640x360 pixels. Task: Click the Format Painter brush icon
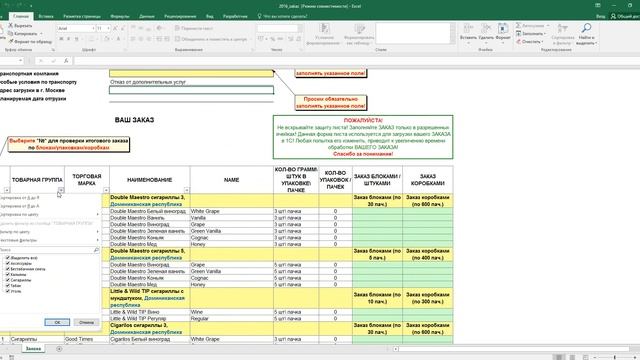[11, 42]
